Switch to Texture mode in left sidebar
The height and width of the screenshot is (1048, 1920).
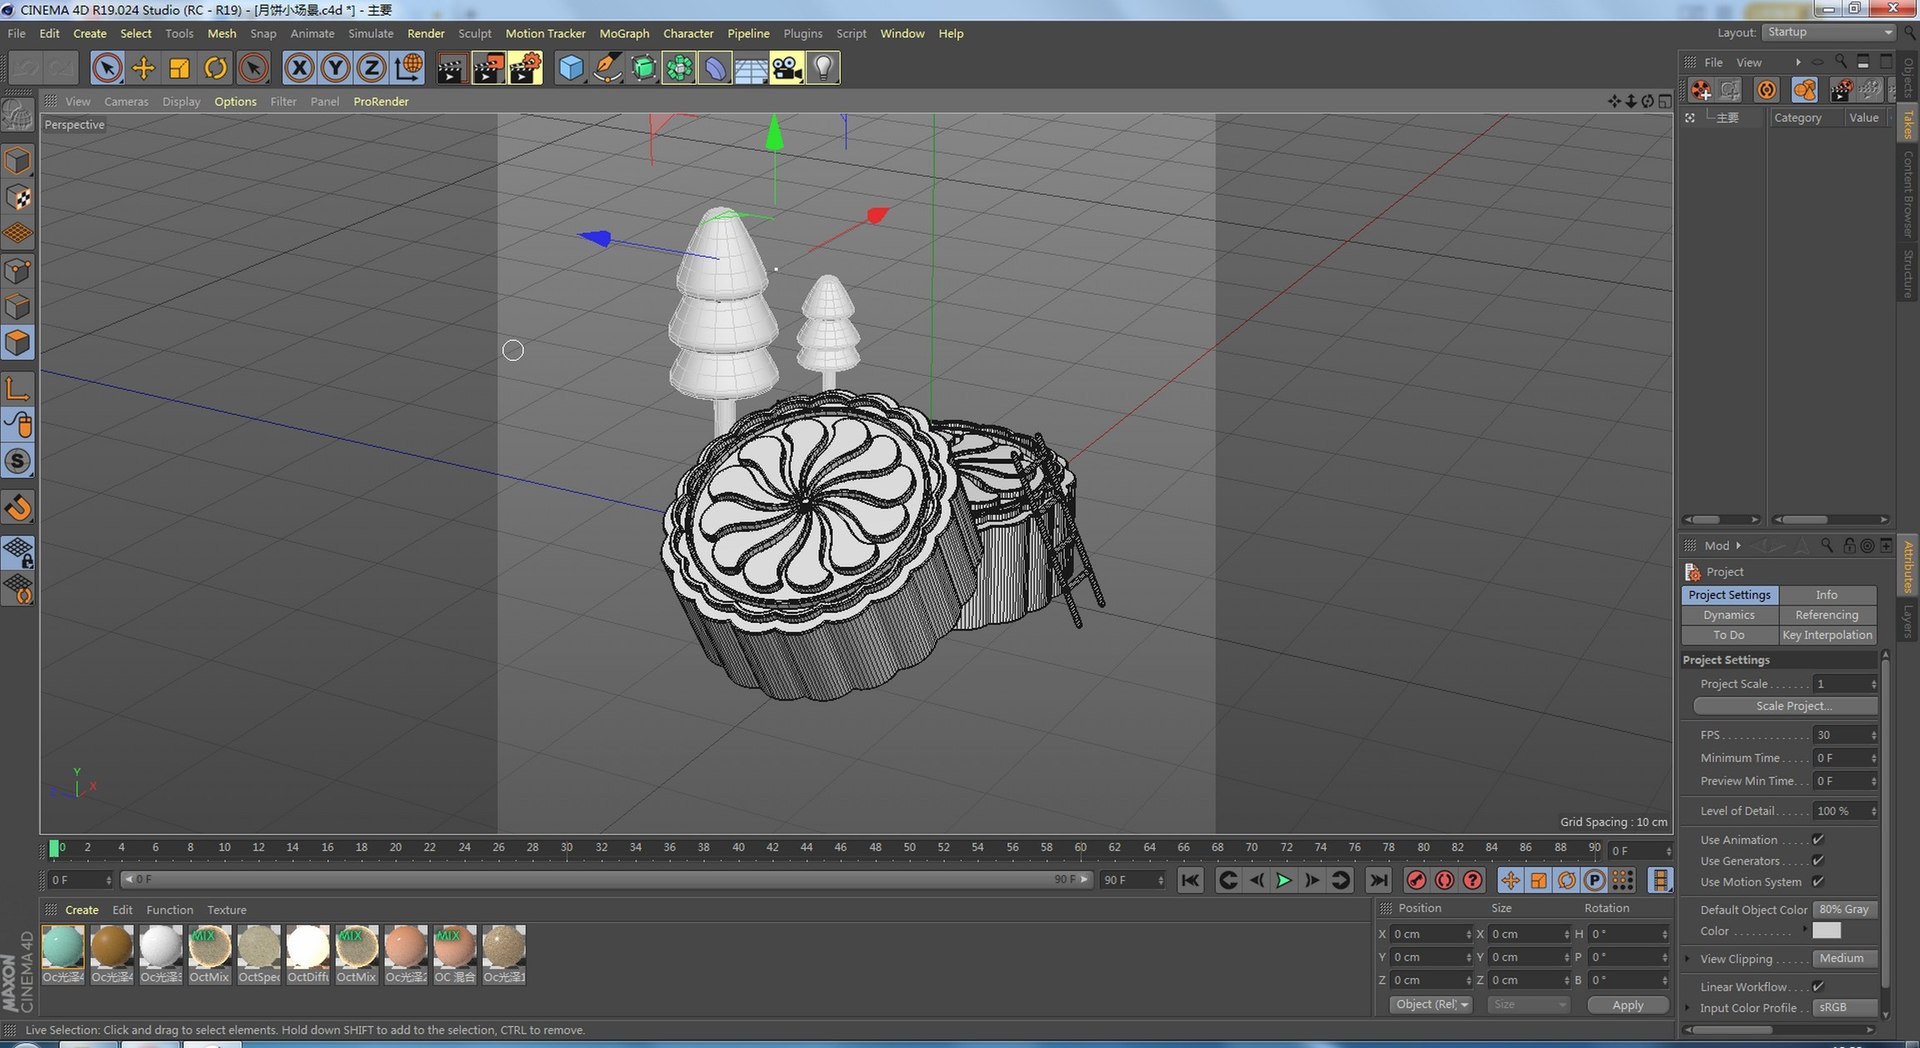click(x=18, y=198)
